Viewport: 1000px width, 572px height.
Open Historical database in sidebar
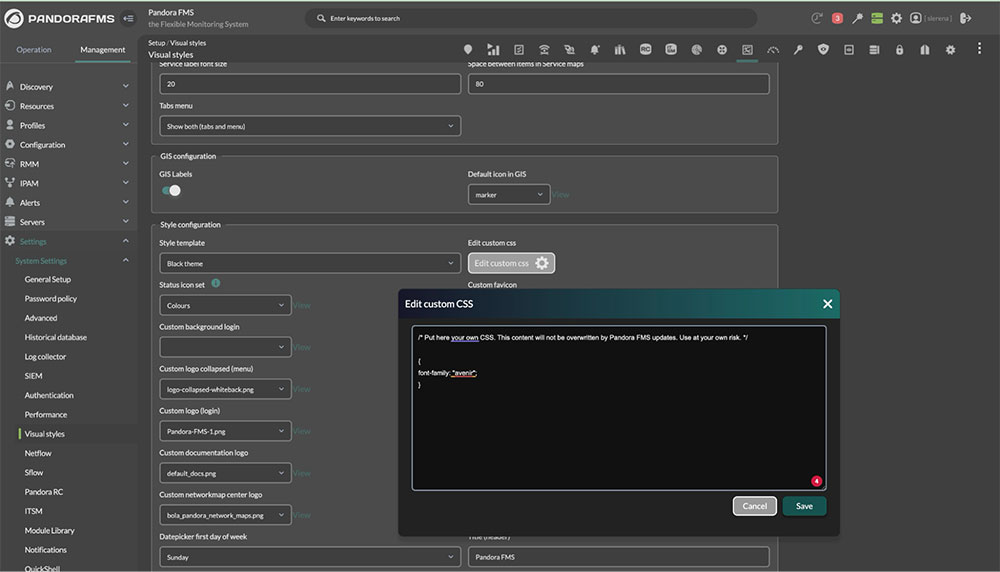point(55,337)
